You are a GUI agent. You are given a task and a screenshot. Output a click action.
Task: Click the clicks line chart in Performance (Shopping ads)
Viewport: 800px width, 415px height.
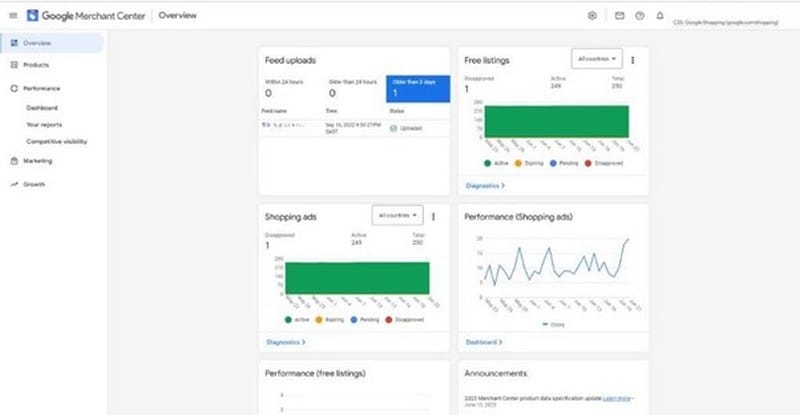[x=556, y=262]
